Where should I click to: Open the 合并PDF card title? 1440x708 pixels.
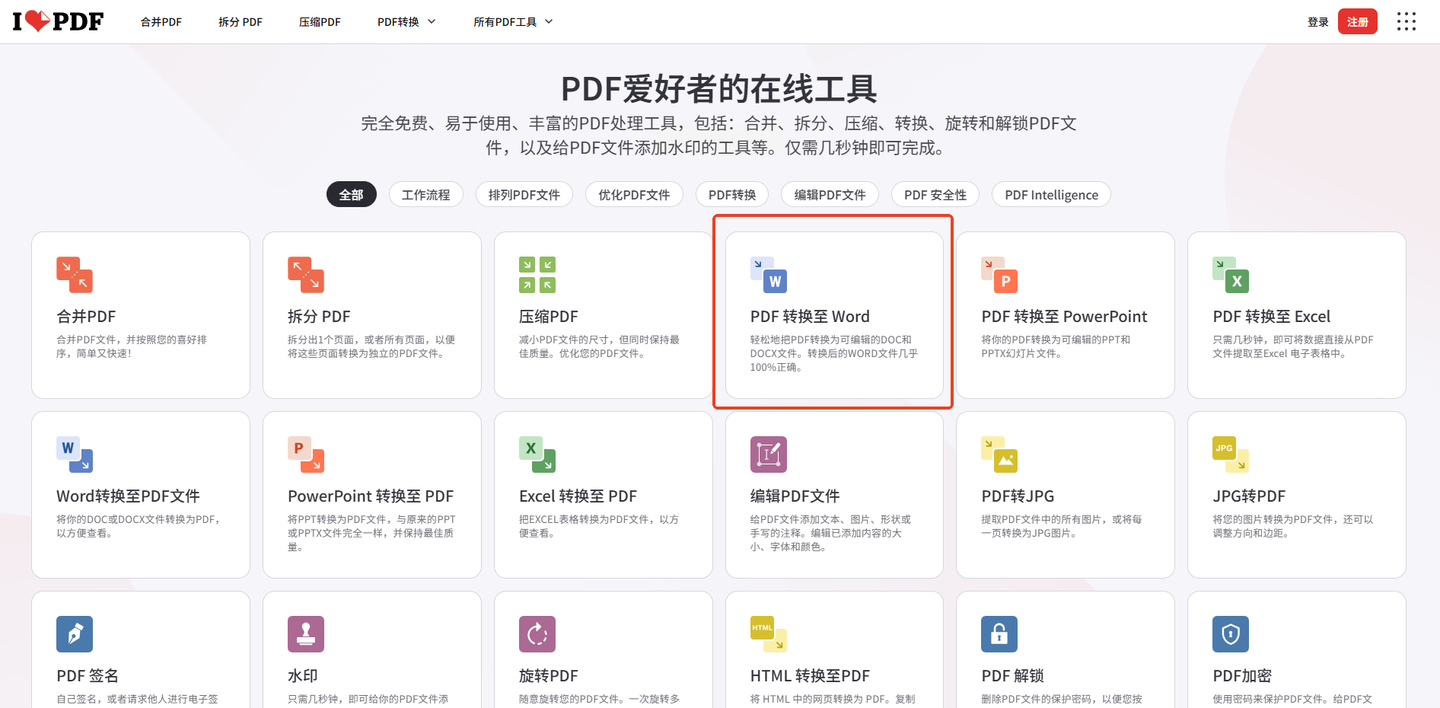(x=87, y=316)
